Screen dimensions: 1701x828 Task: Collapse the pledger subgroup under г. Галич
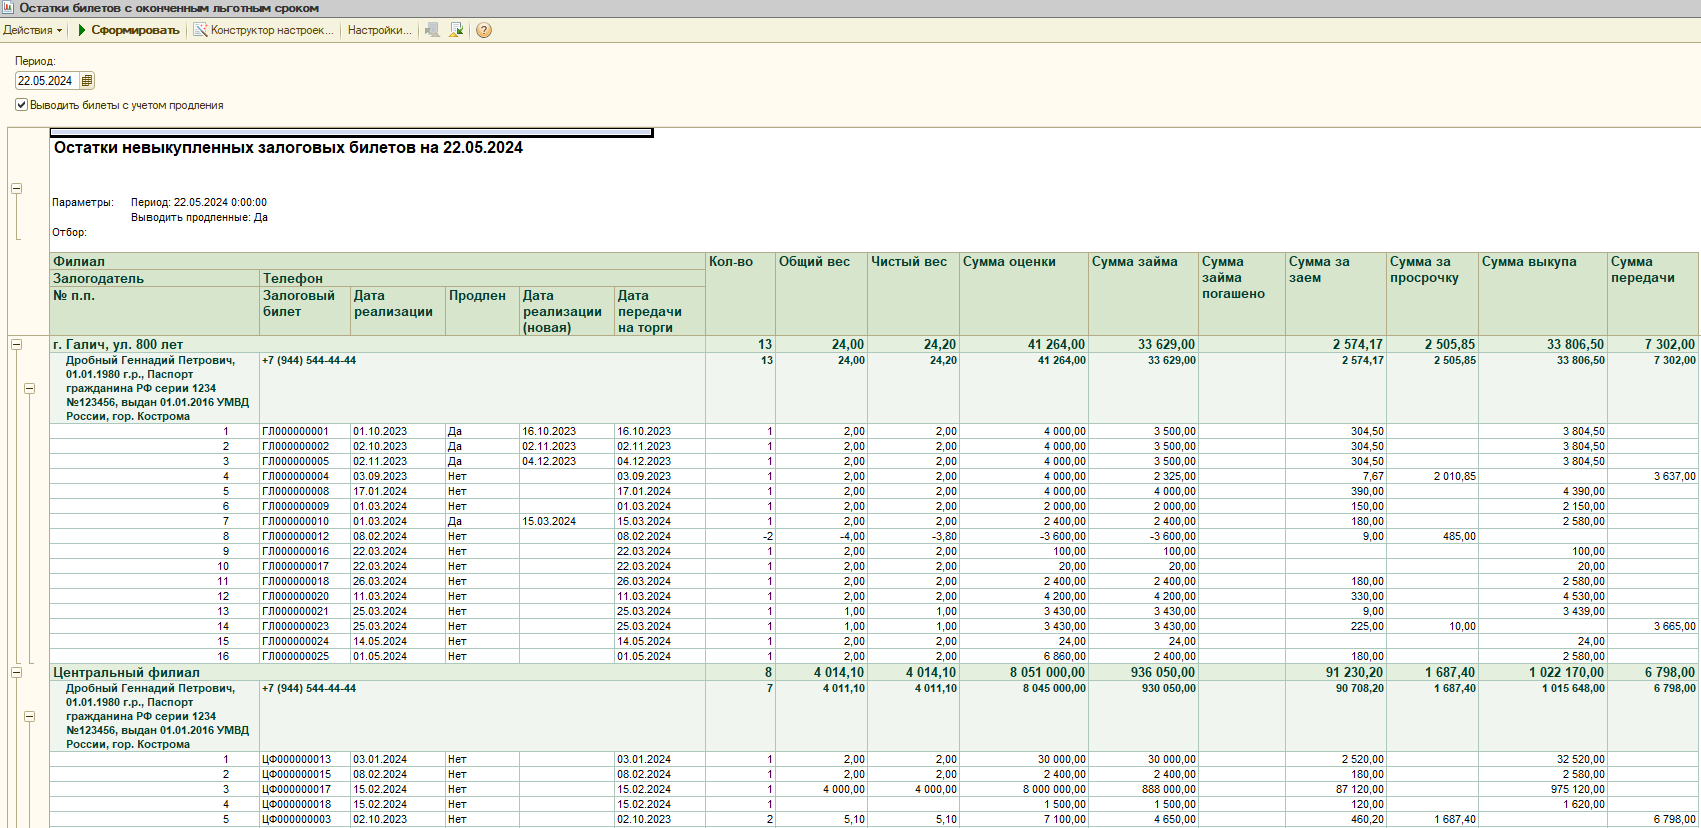29,388
